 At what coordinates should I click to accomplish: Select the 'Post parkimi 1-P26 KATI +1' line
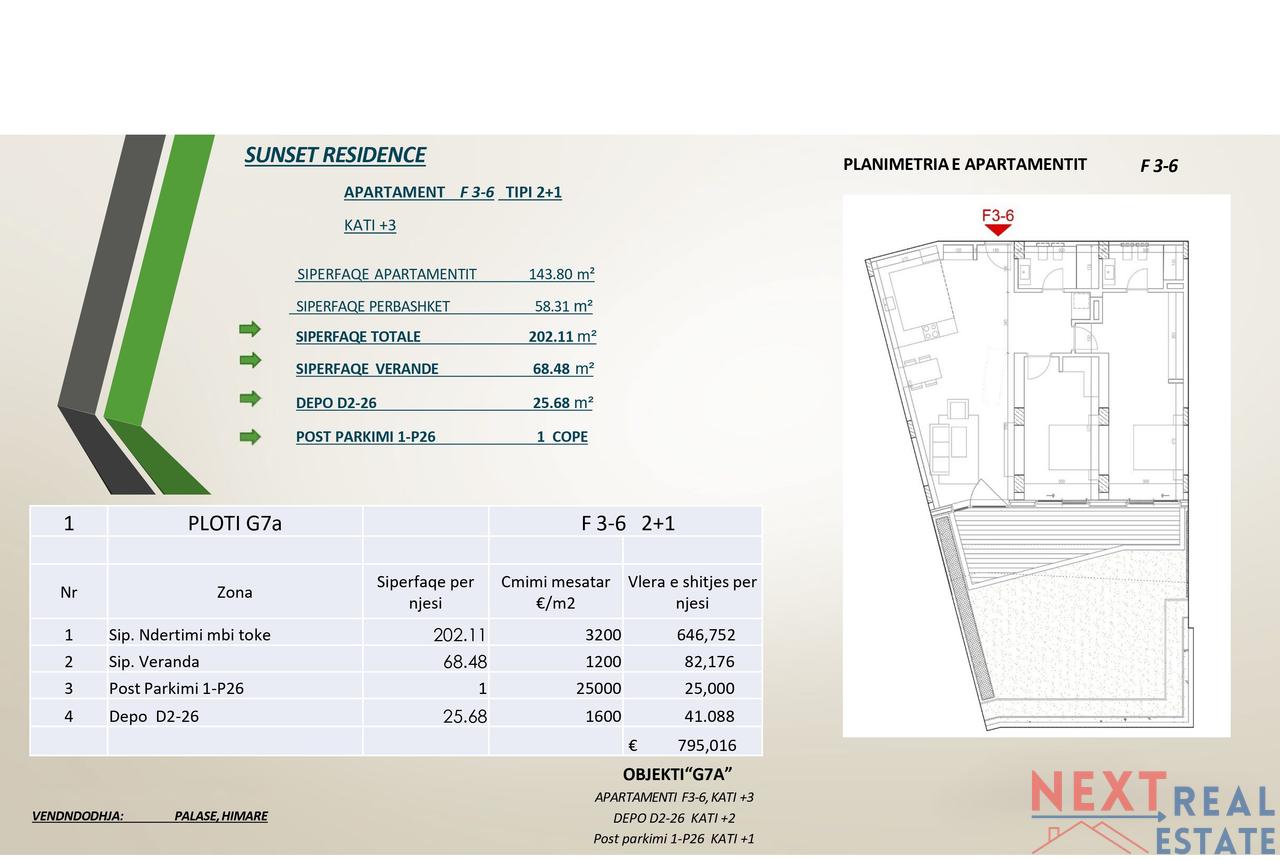[x=674, y=839]
